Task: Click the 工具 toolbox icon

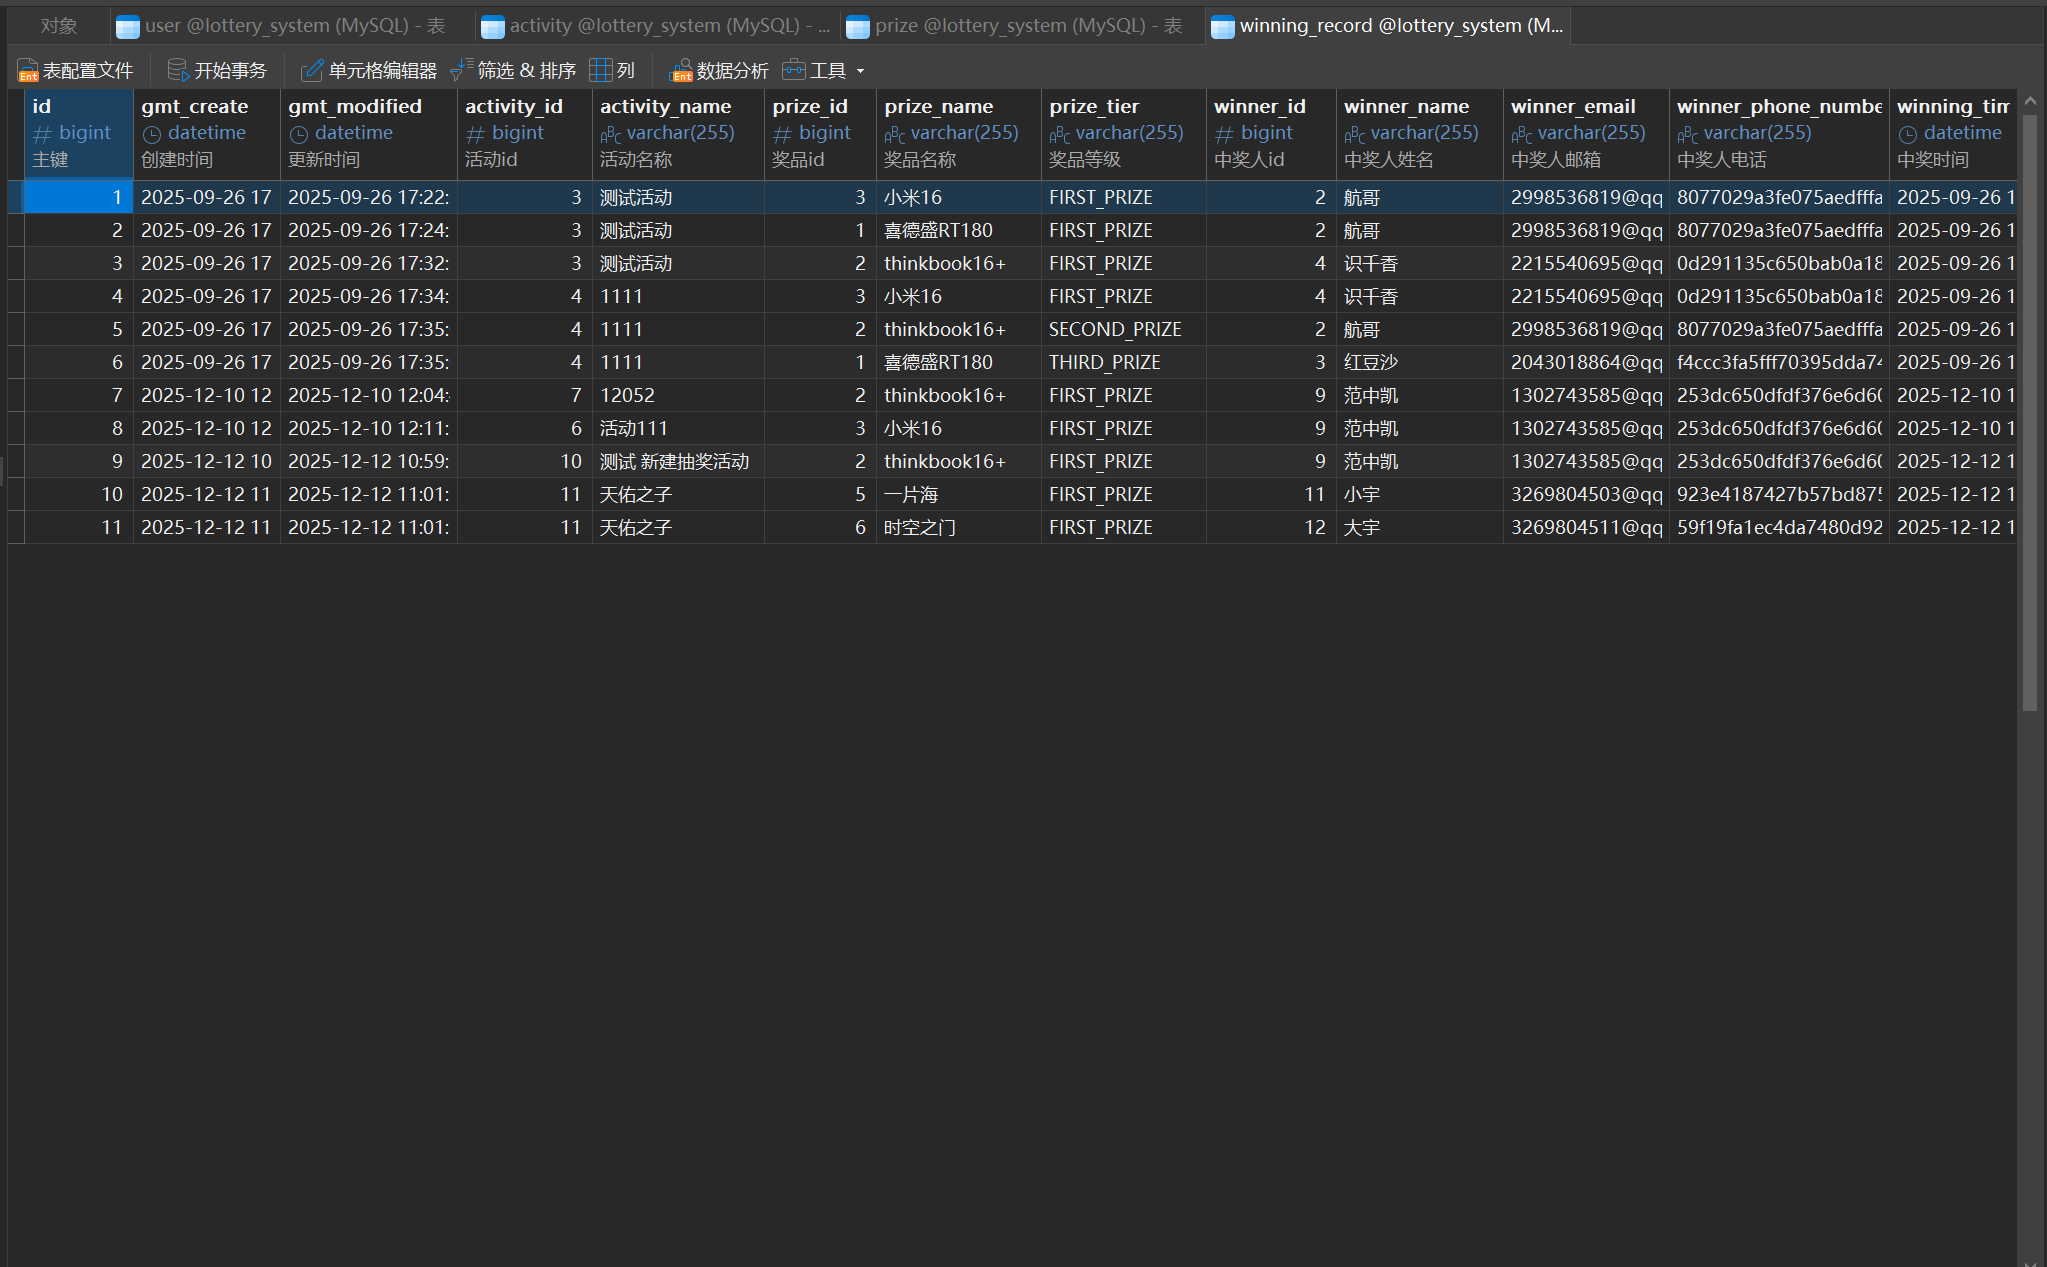Action: pyautogui.click(x=794, y=70)
